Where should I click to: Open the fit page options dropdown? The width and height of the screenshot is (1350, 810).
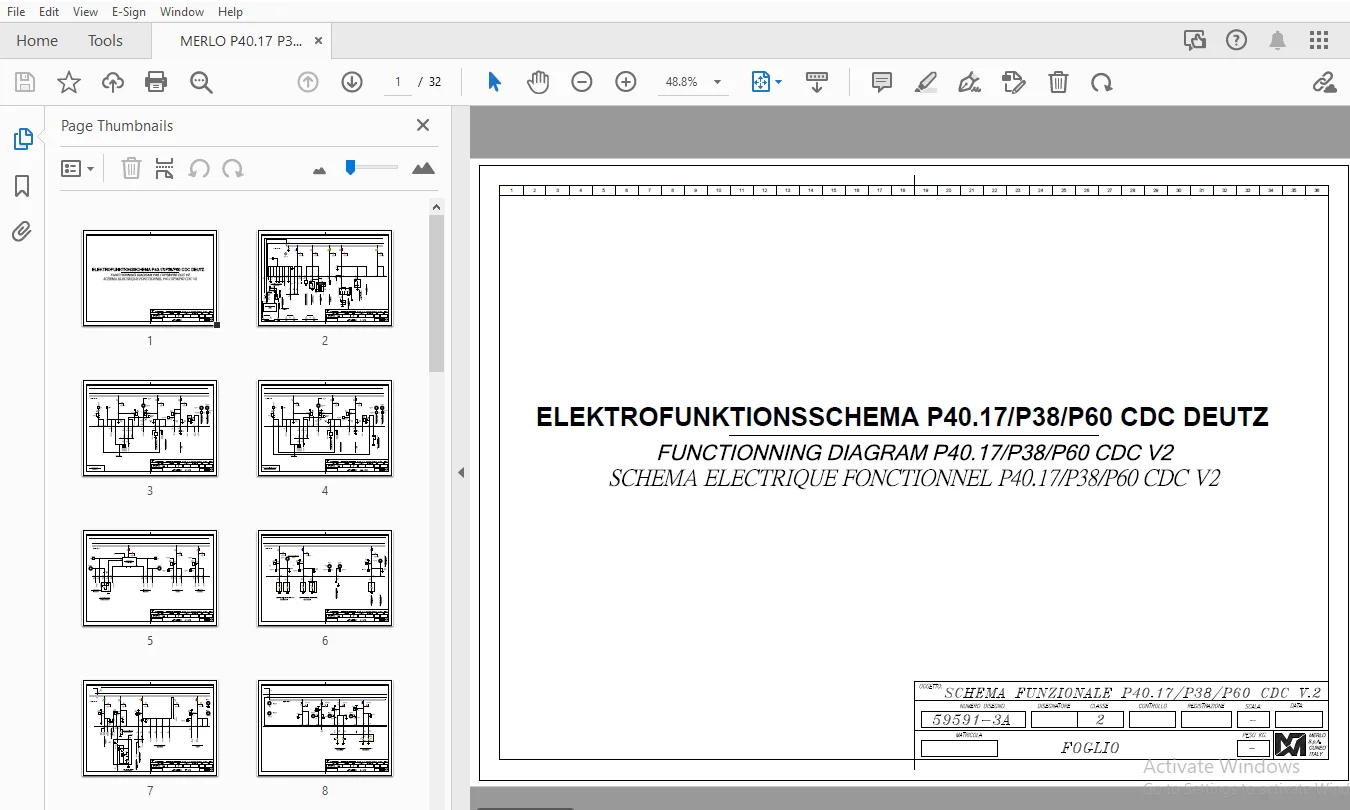(766, 82)
